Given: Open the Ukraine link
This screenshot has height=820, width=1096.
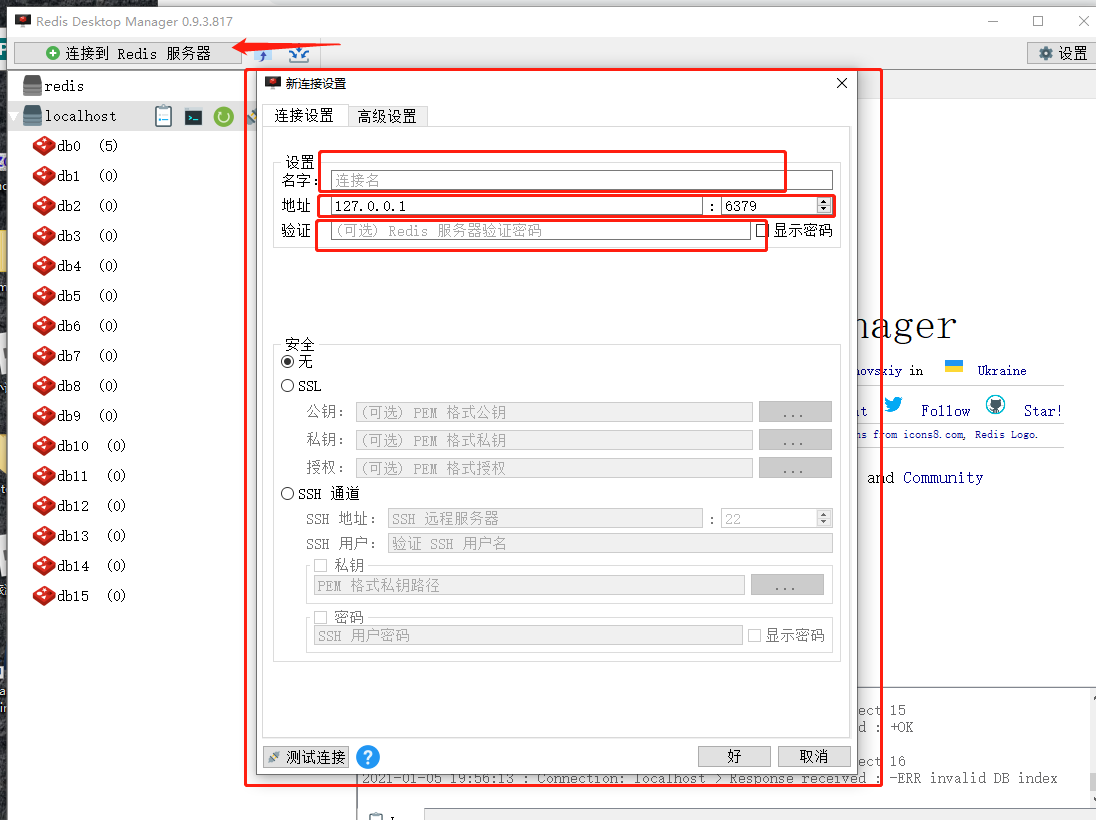Looking at the screenshot, I should click(1002, 371).
